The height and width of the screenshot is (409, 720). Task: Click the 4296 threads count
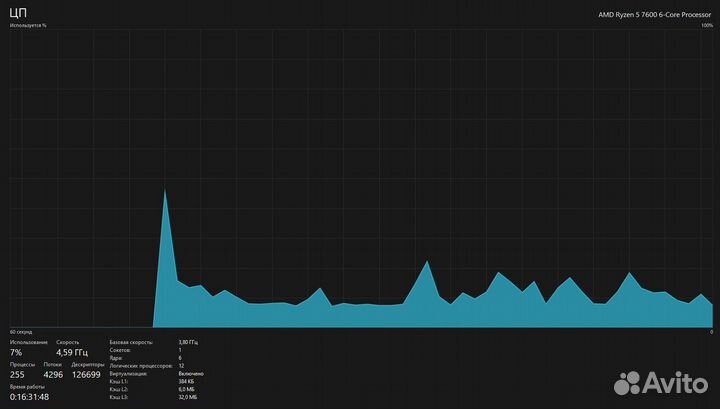coord(53,375)
